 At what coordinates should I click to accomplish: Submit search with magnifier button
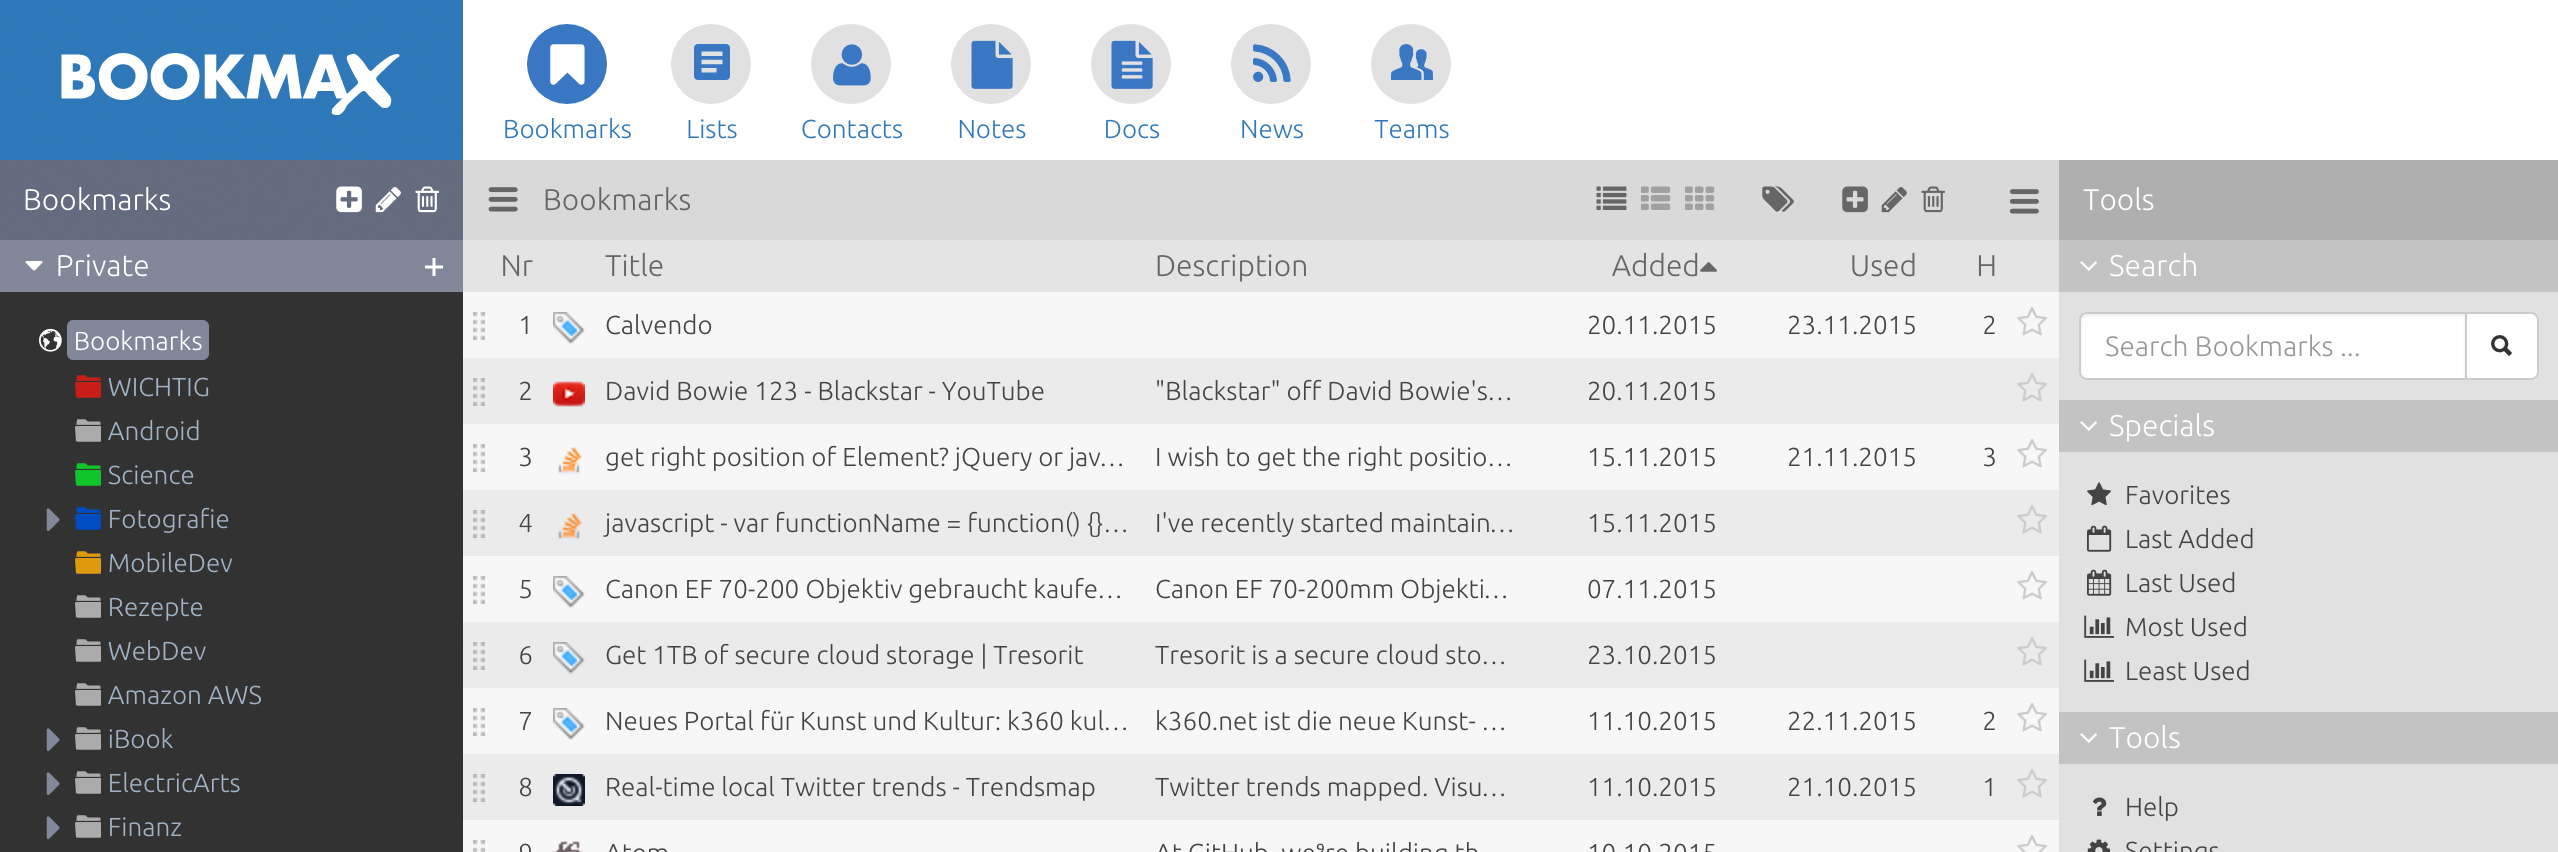pos(2501,346)
